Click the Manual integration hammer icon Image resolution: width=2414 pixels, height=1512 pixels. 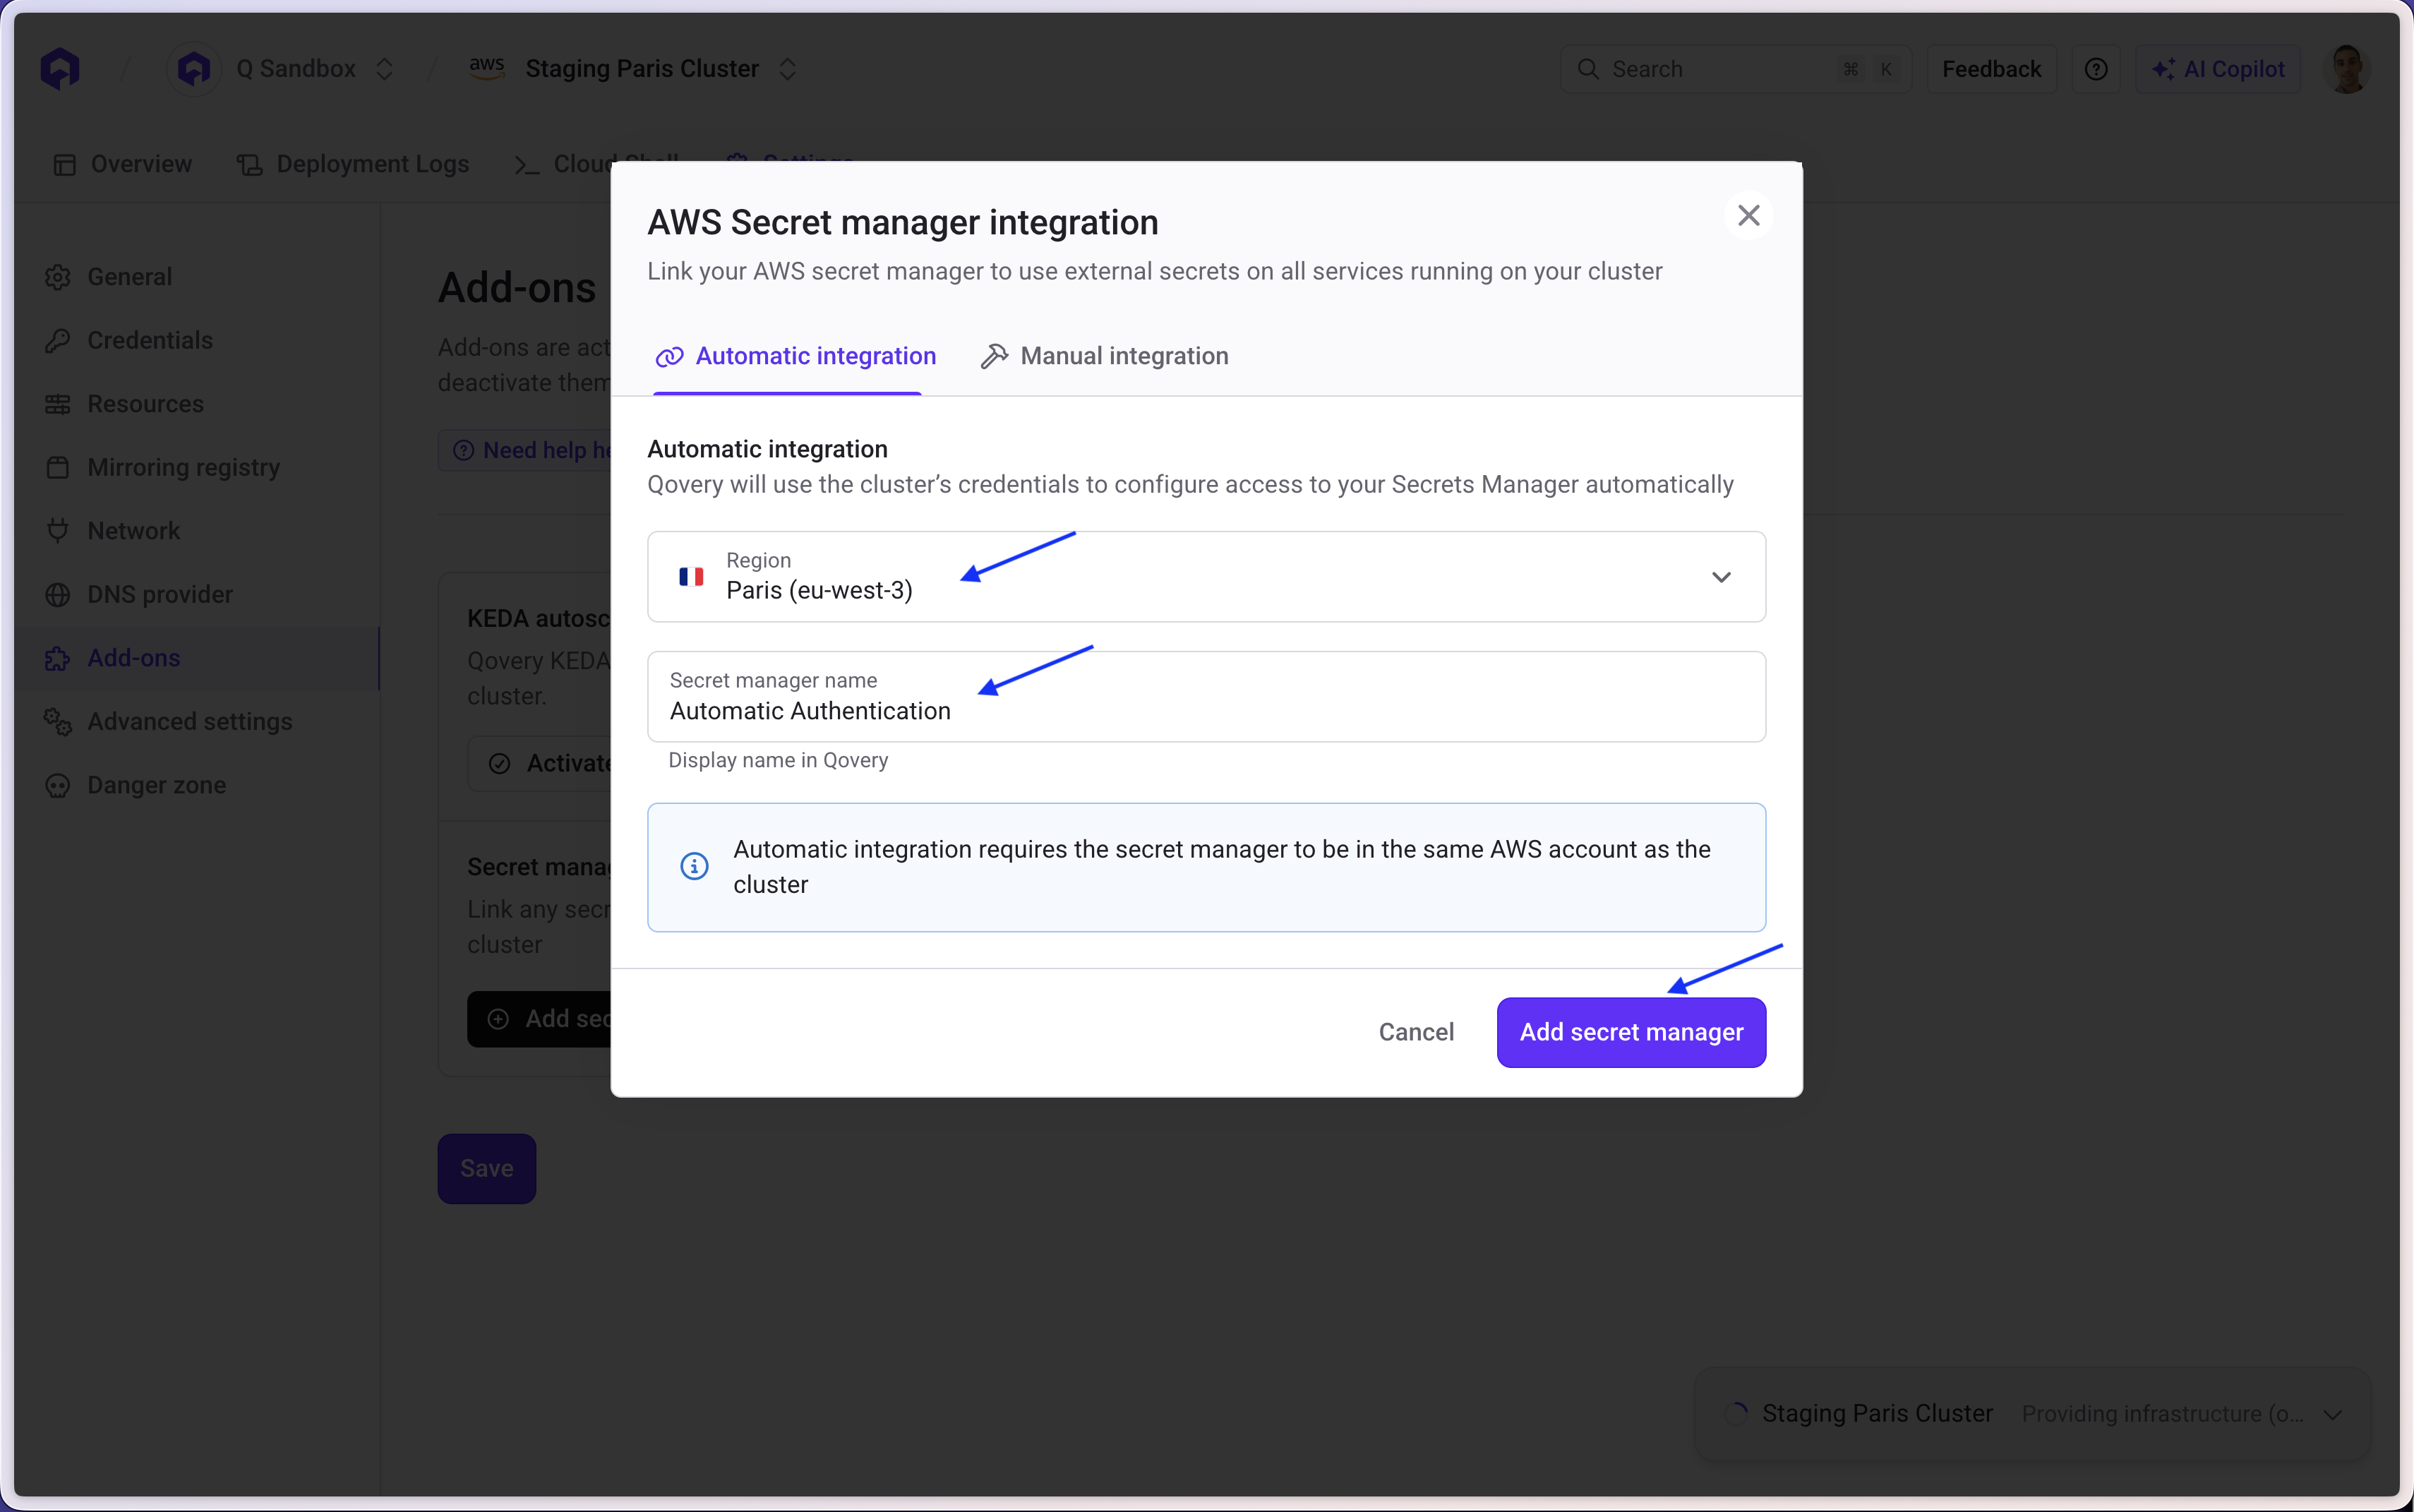tap(994, 357)
